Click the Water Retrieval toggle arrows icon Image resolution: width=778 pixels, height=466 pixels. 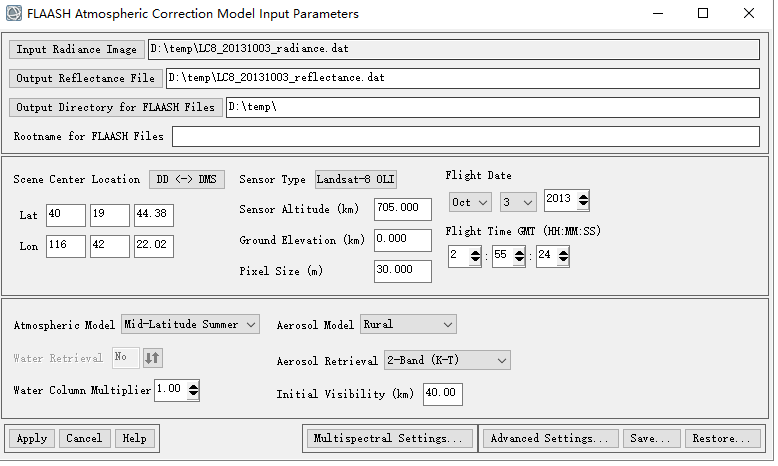[153, 358]
